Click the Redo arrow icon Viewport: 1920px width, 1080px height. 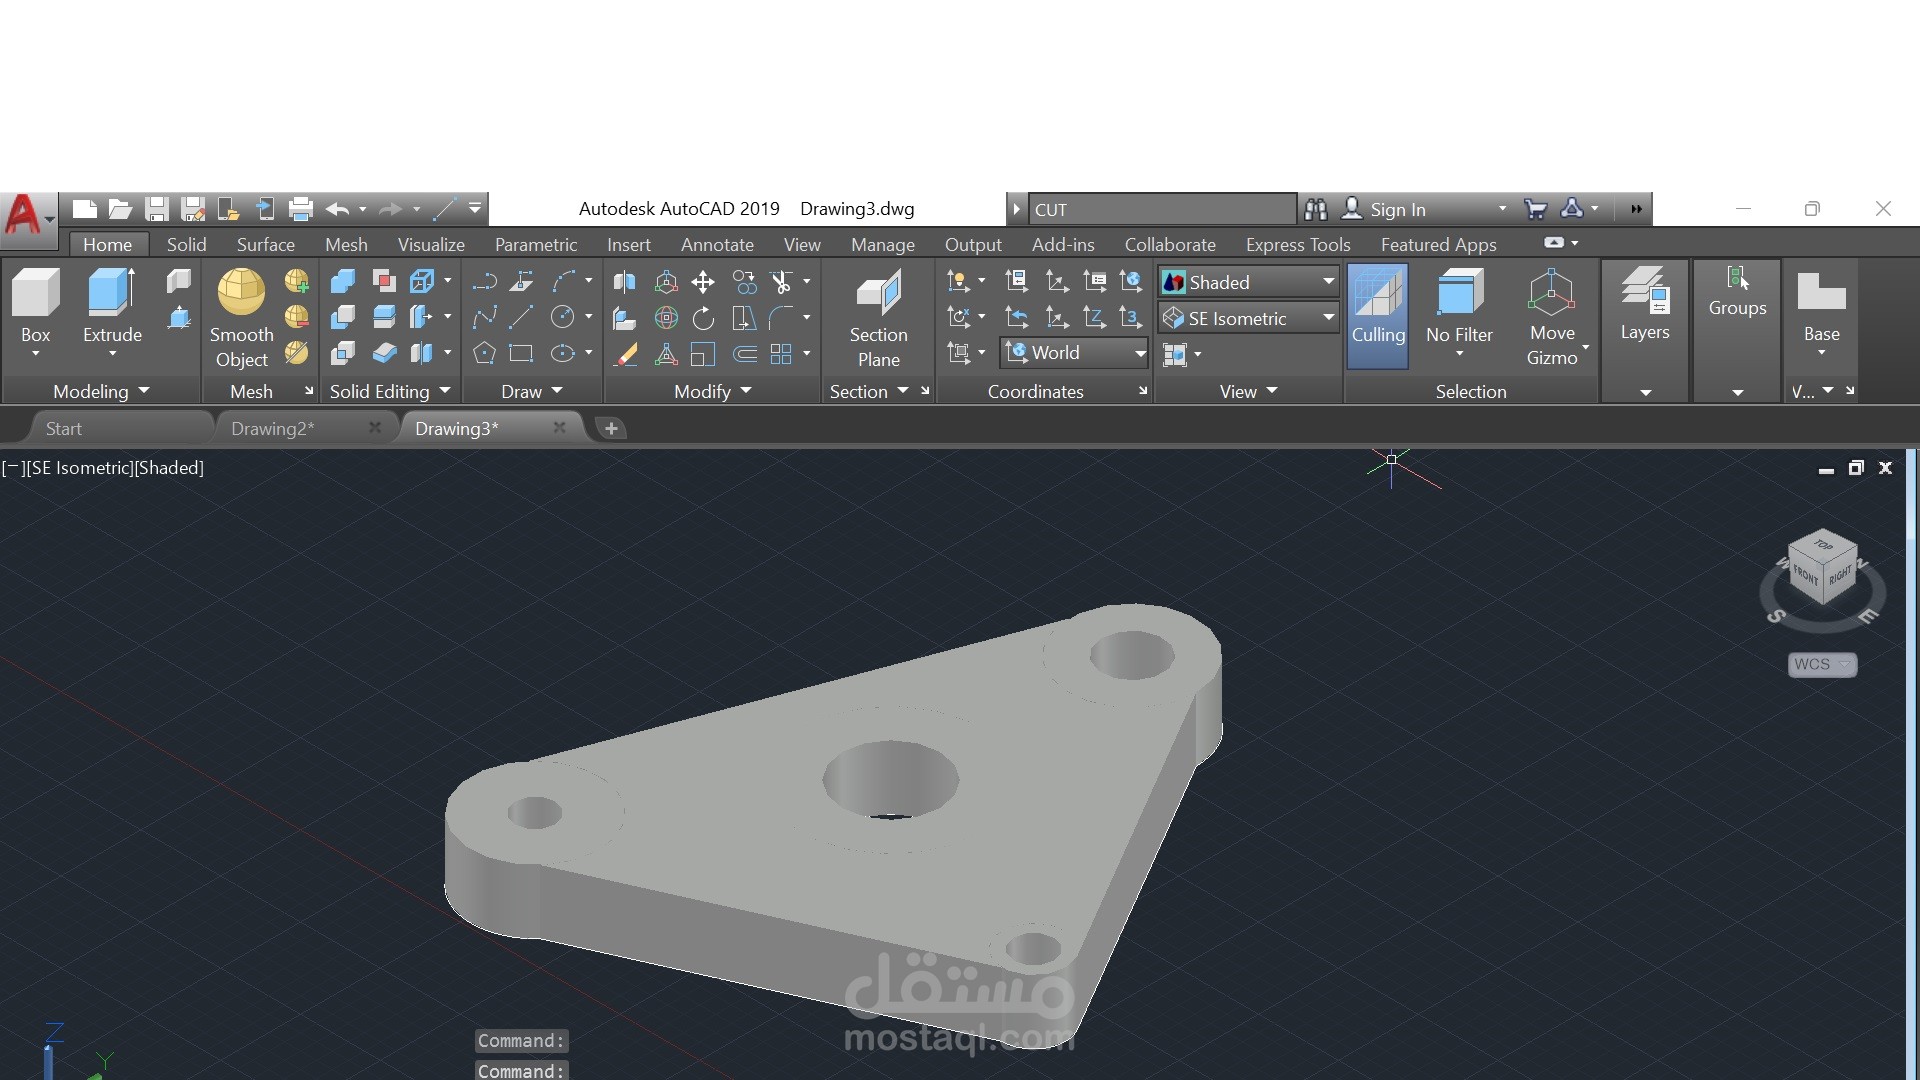point(391,209)
